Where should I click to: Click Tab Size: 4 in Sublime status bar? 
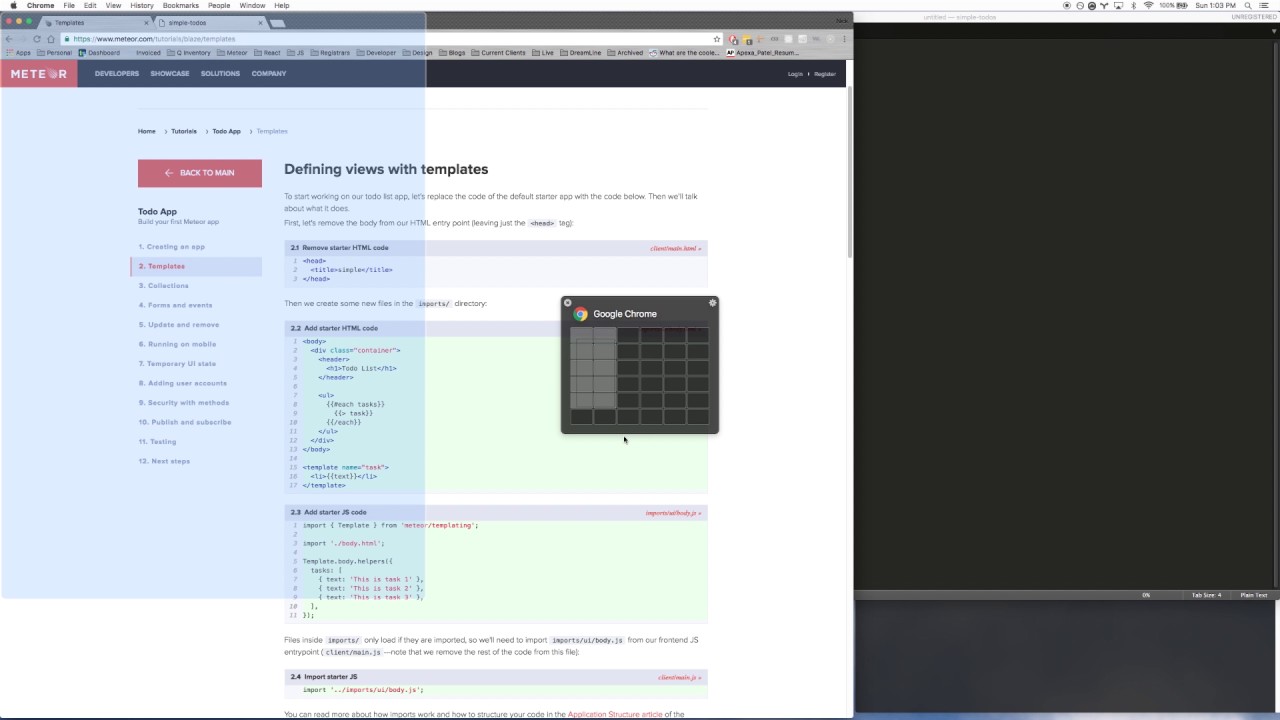(x=1206, y=595)
